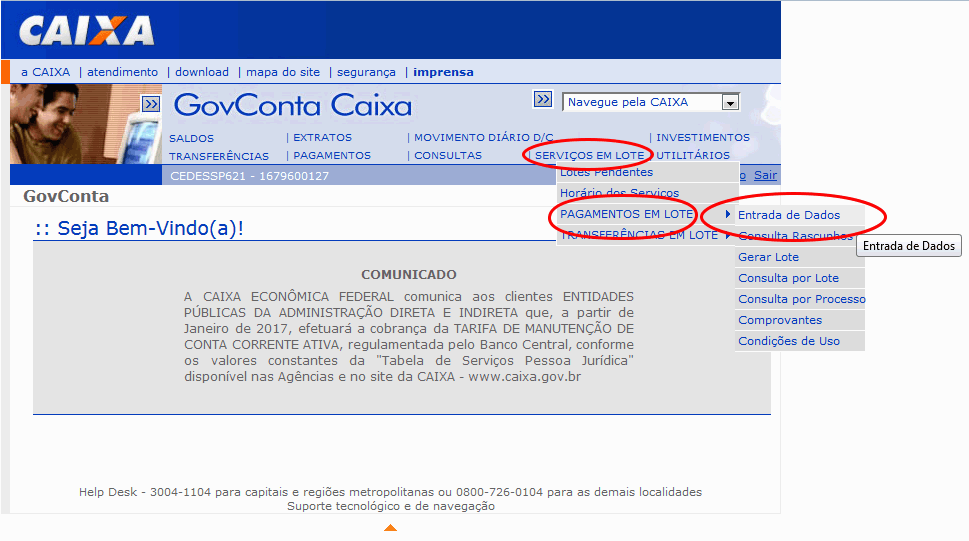Expand the PAGAMENTOS EM LOTE submenu arrow
This screenshot has width=969, height=541.
tap(728, 214)
